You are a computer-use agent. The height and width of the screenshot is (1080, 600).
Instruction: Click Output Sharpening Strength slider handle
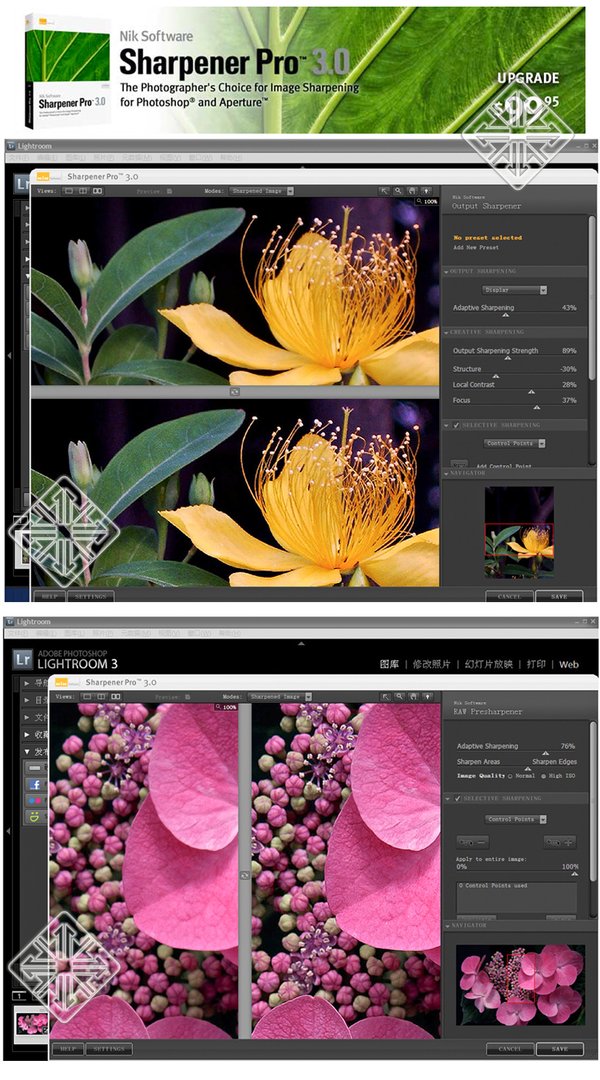[x=506, y=359]
